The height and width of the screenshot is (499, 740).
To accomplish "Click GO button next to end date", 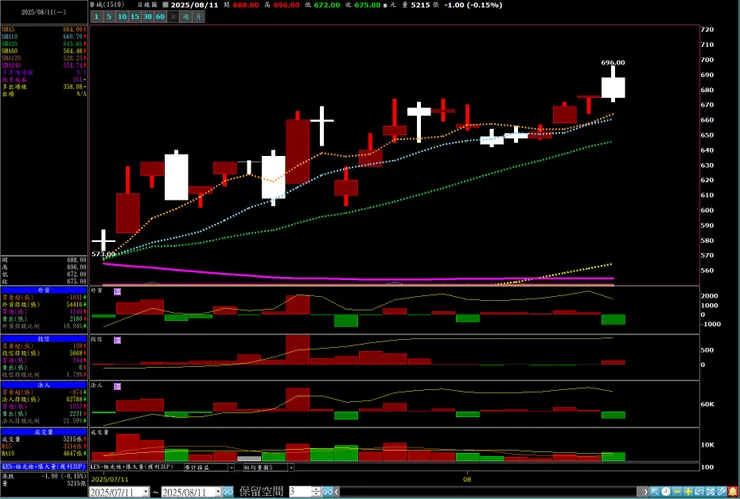I will tap(228, 492).
